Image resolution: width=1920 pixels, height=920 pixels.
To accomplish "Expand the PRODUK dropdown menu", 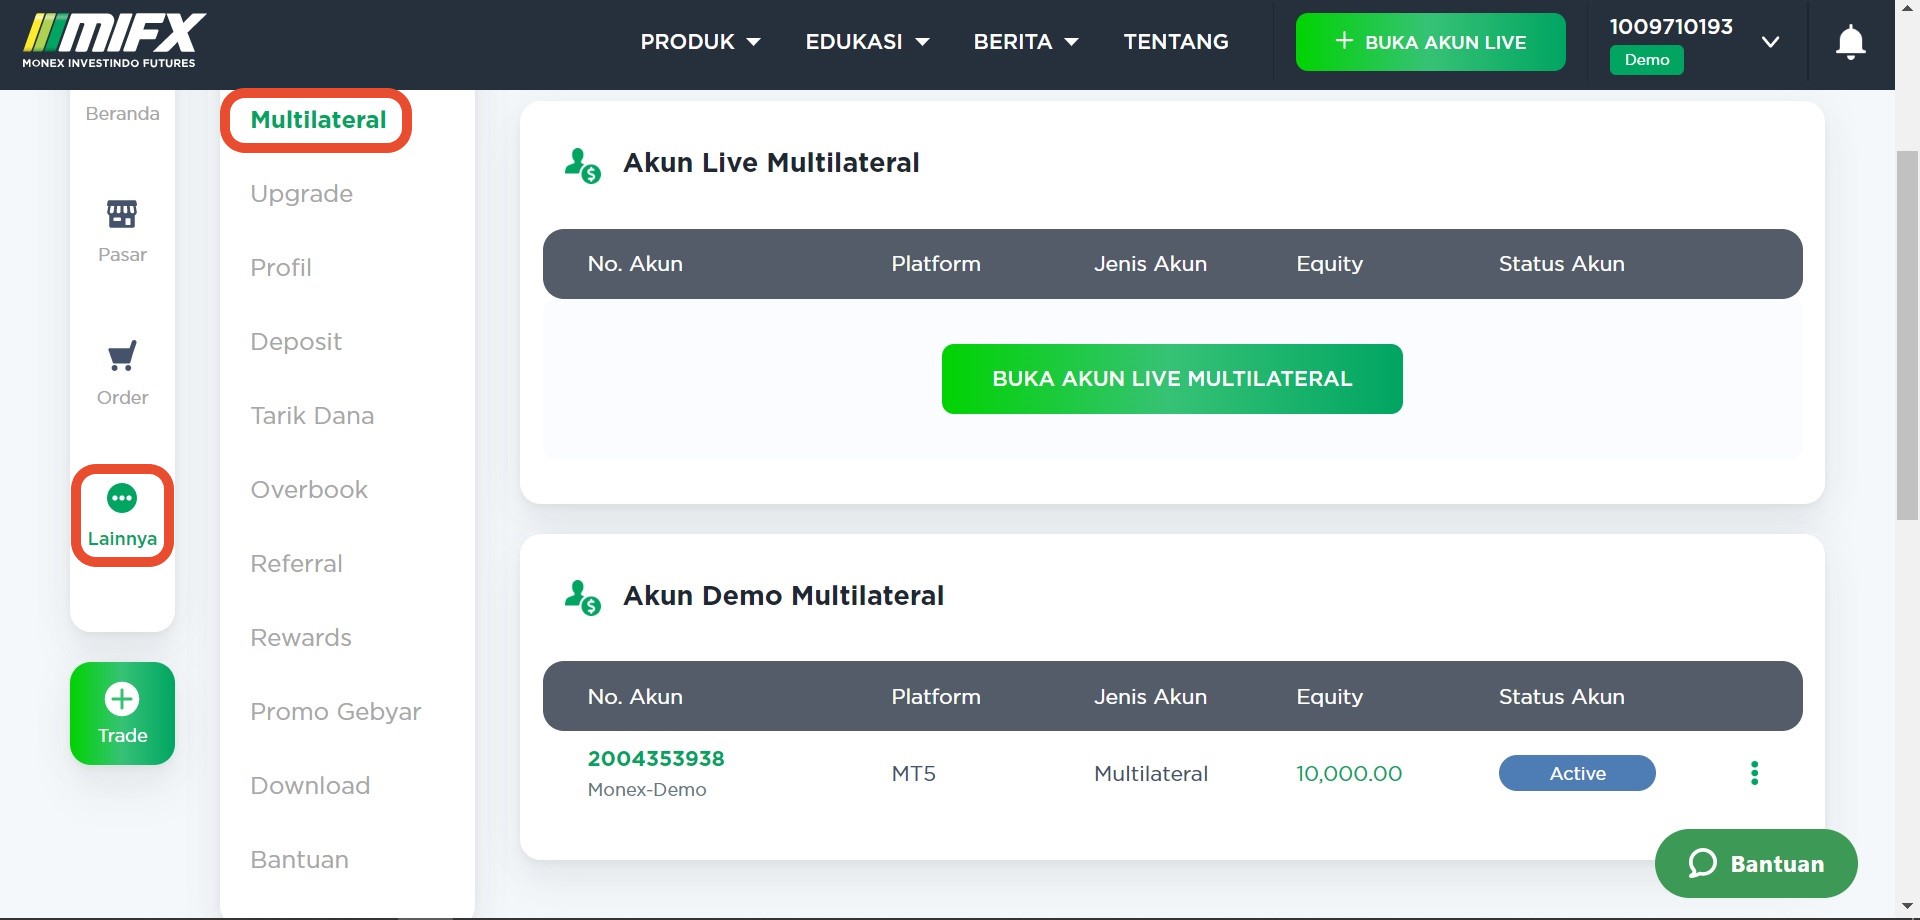I will [x=700, y=42].
